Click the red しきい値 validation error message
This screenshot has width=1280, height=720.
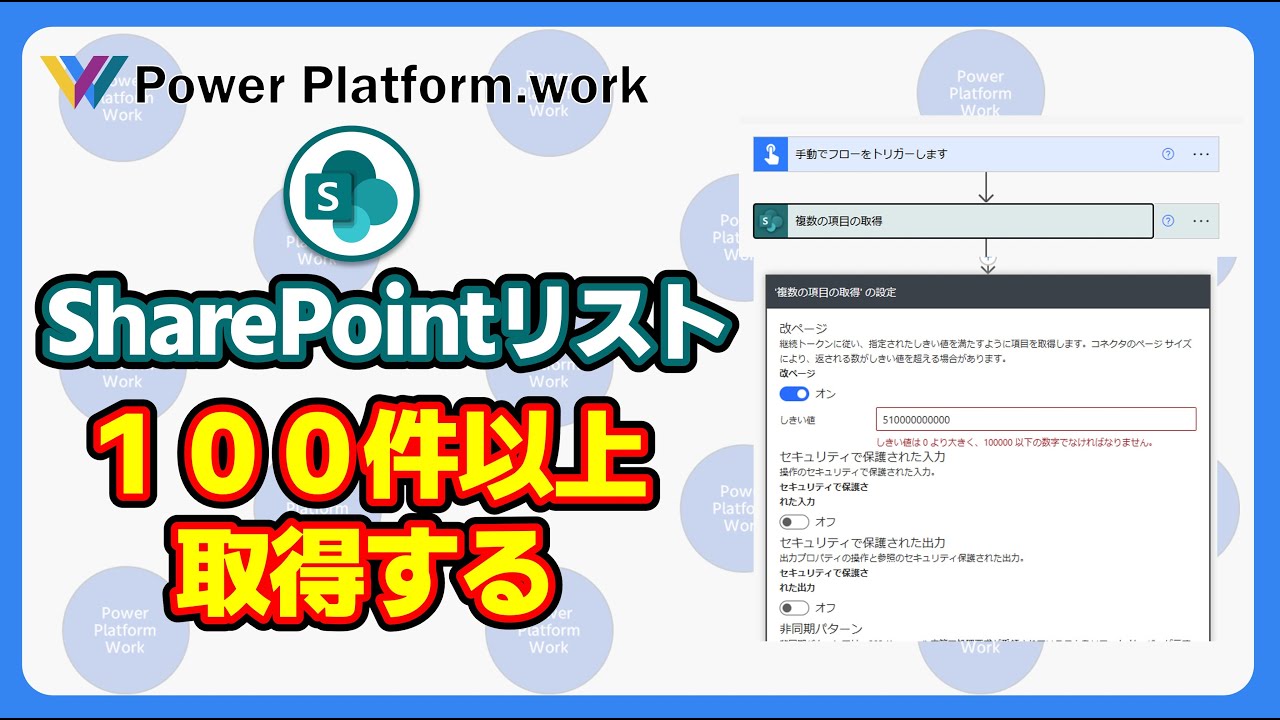1014,442
